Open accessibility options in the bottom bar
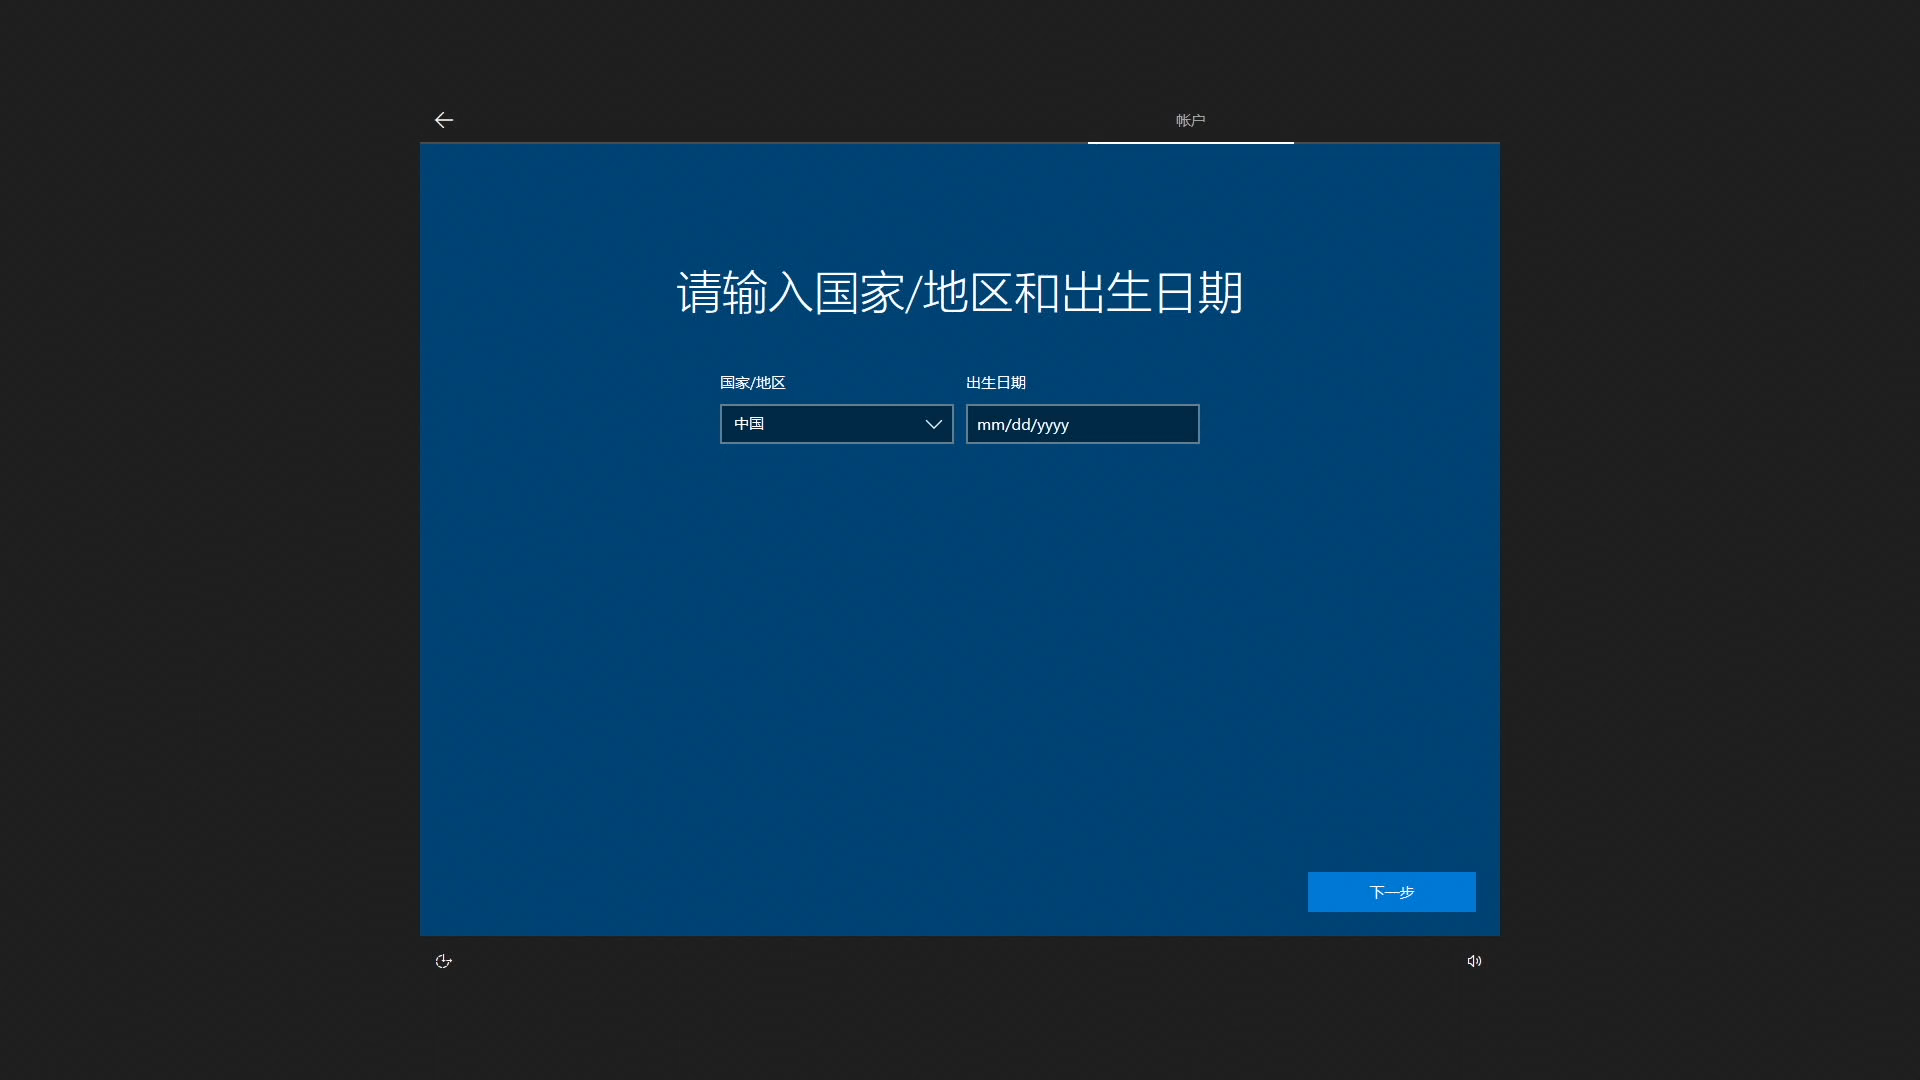The image size is (1920, 1080). click(444, 961)
